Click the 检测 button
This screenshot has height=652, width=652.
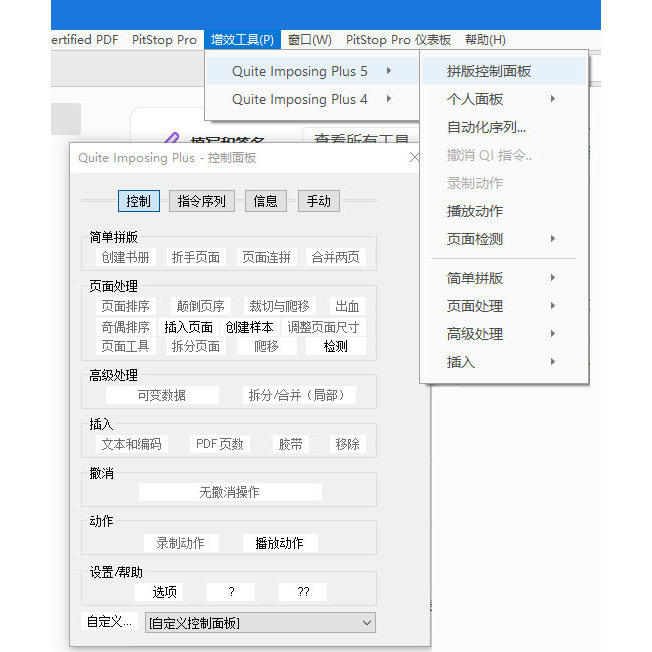point(336,346)
